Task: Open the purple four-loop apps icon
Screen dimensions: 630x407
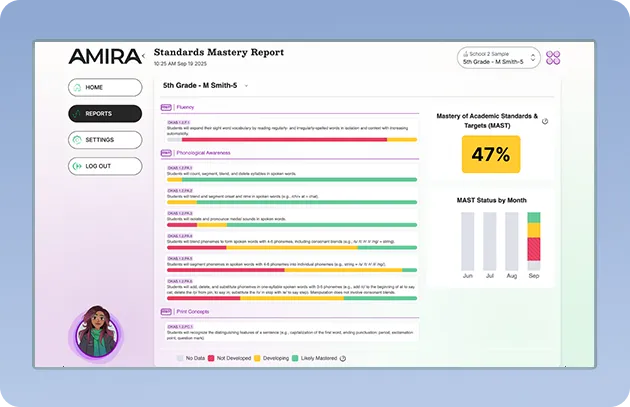Action: tap(553, 58)
